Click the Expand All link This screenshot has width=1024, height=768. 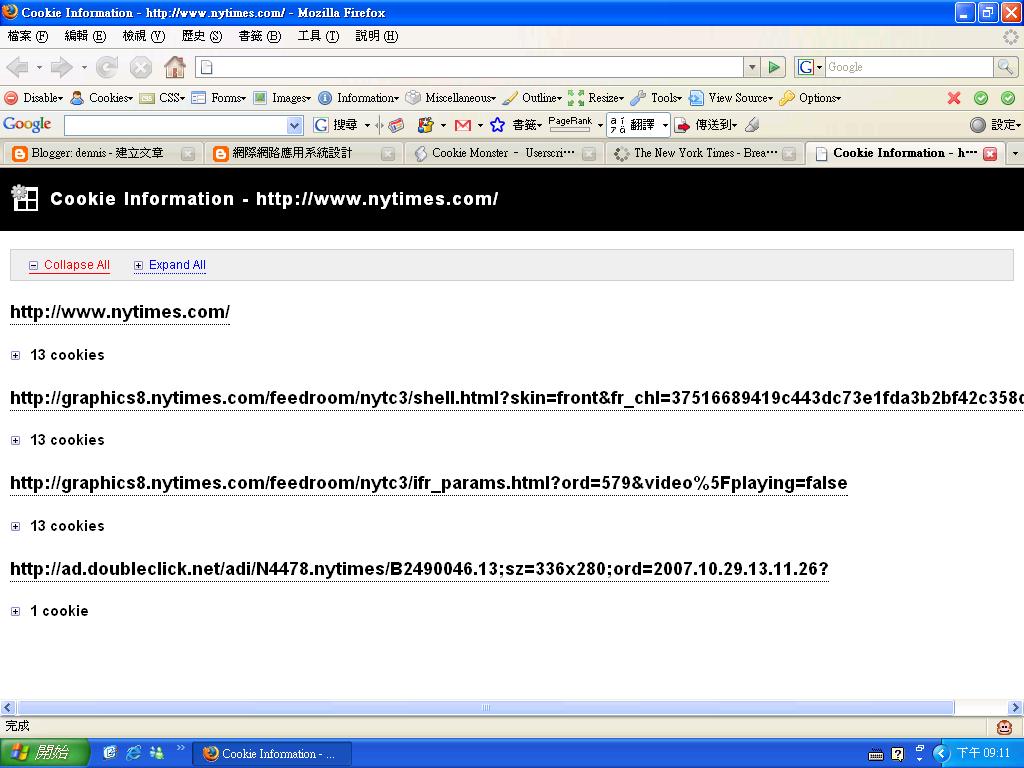tap(170, 265)
